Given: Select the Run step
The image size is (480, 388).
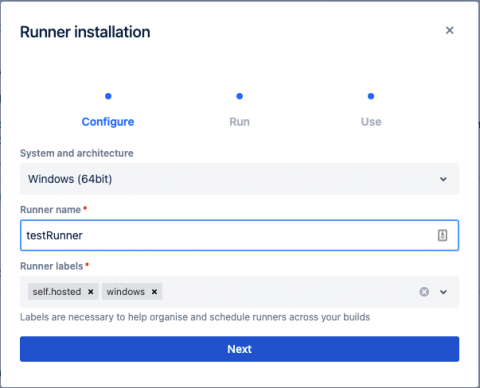Looking at the screenshot, I should (239, 122).
